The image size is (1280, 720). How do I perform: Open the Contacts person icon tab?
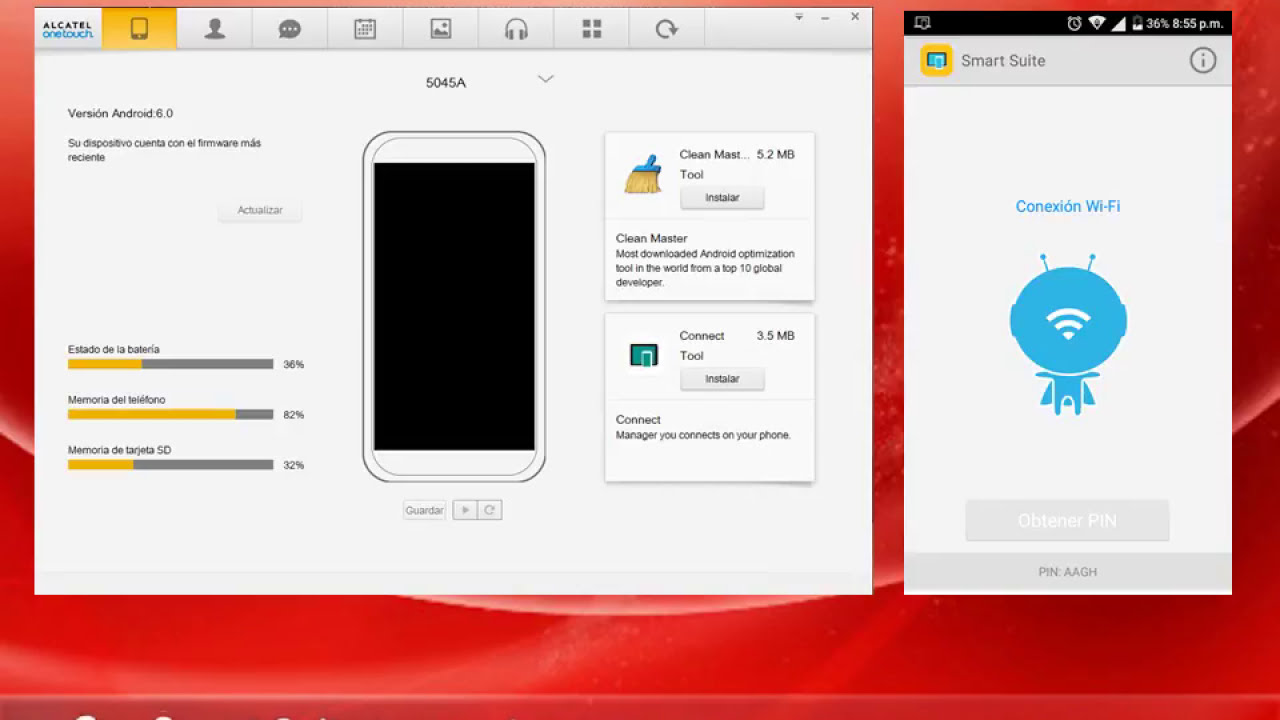coord(214,29)
